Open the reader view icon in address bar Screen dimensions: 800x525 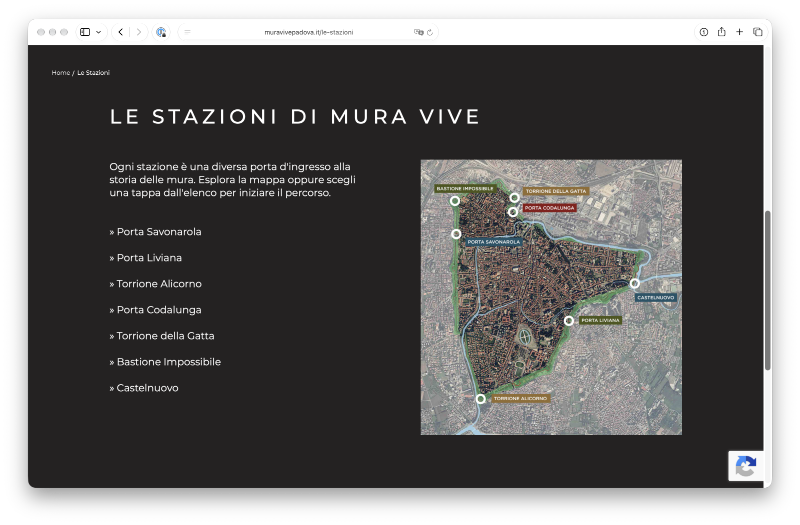(x=188, y=32)
